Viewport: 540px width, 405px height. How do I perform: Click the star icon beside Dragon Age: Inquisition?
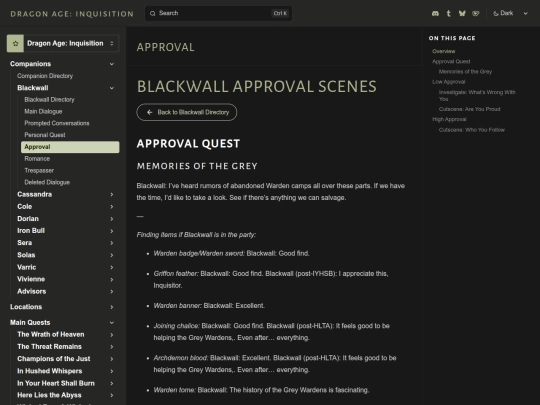click(x=15, y=43)
